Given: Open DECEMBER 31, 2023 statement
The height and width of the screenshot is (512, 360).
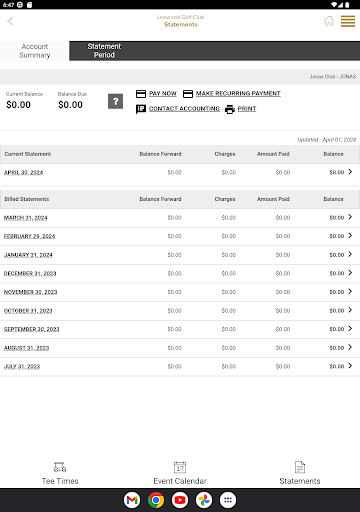Looking at the screenshot, I should (x=30, y=274).
